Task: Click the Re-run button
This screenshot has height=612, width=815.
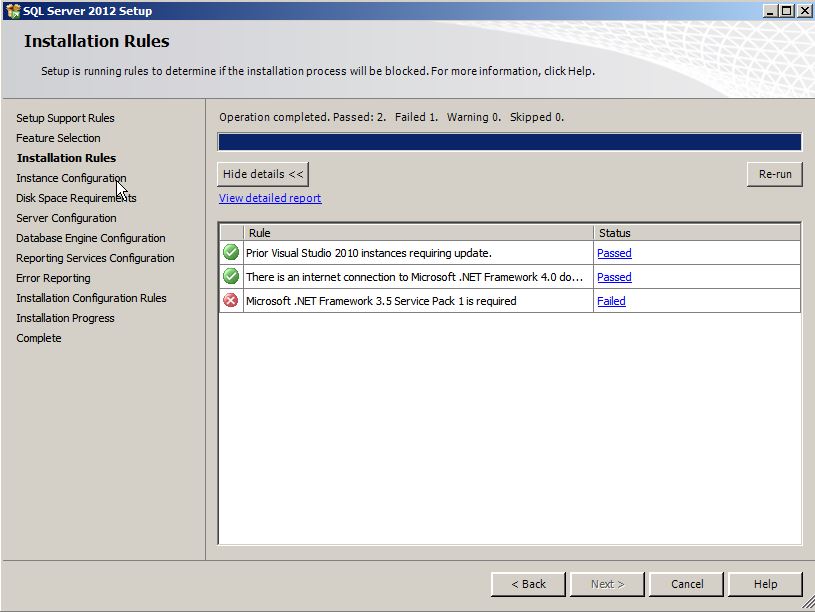Action: 774,174
